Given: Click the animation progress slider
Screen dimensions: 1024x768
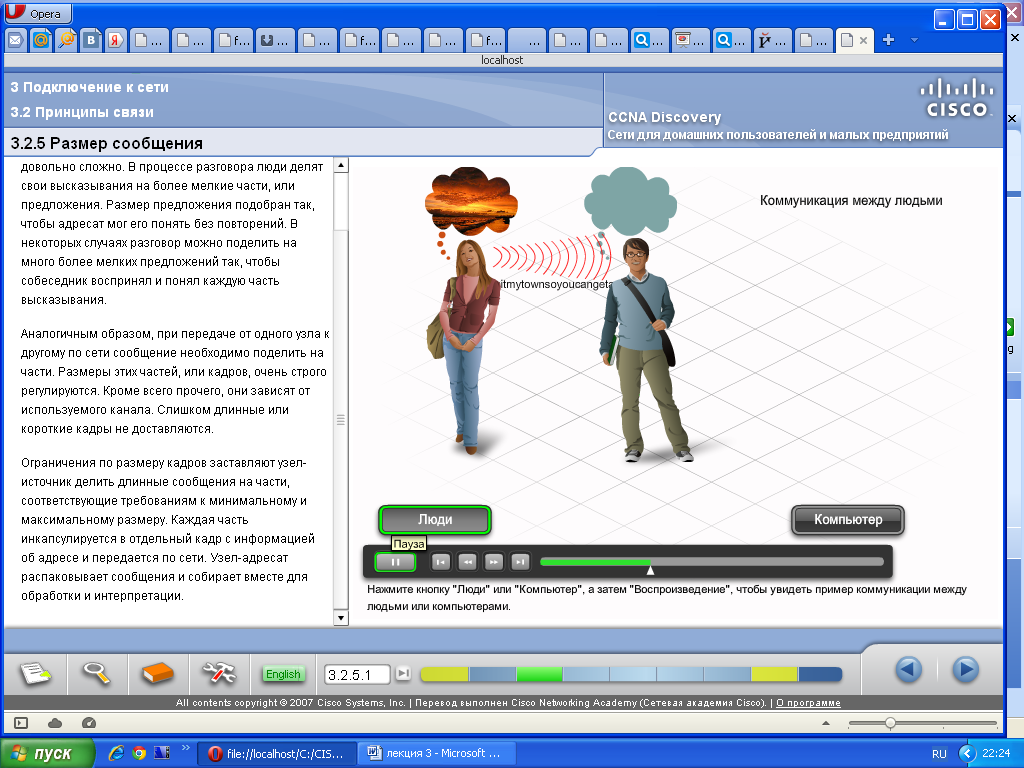Looking at the screenshot, I should point(712,562).
